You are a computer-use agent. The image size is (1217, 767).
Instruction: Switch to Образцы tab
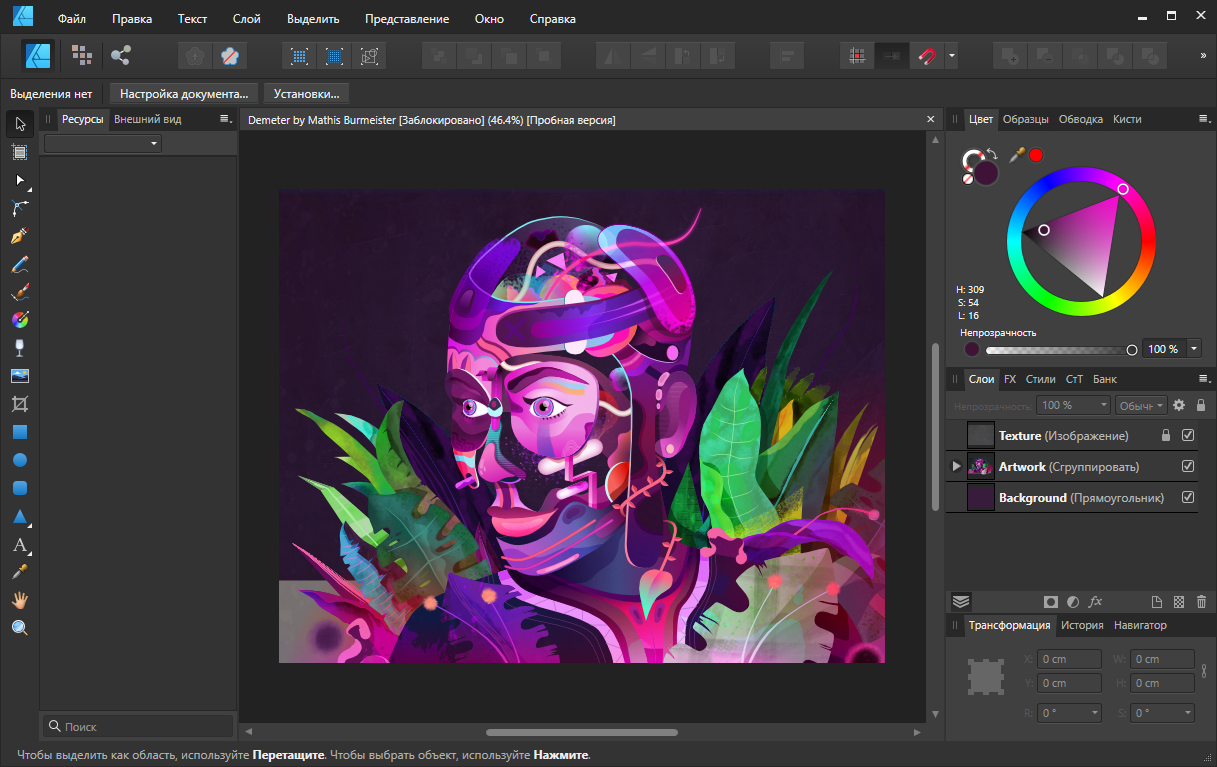pos(1026,119)
